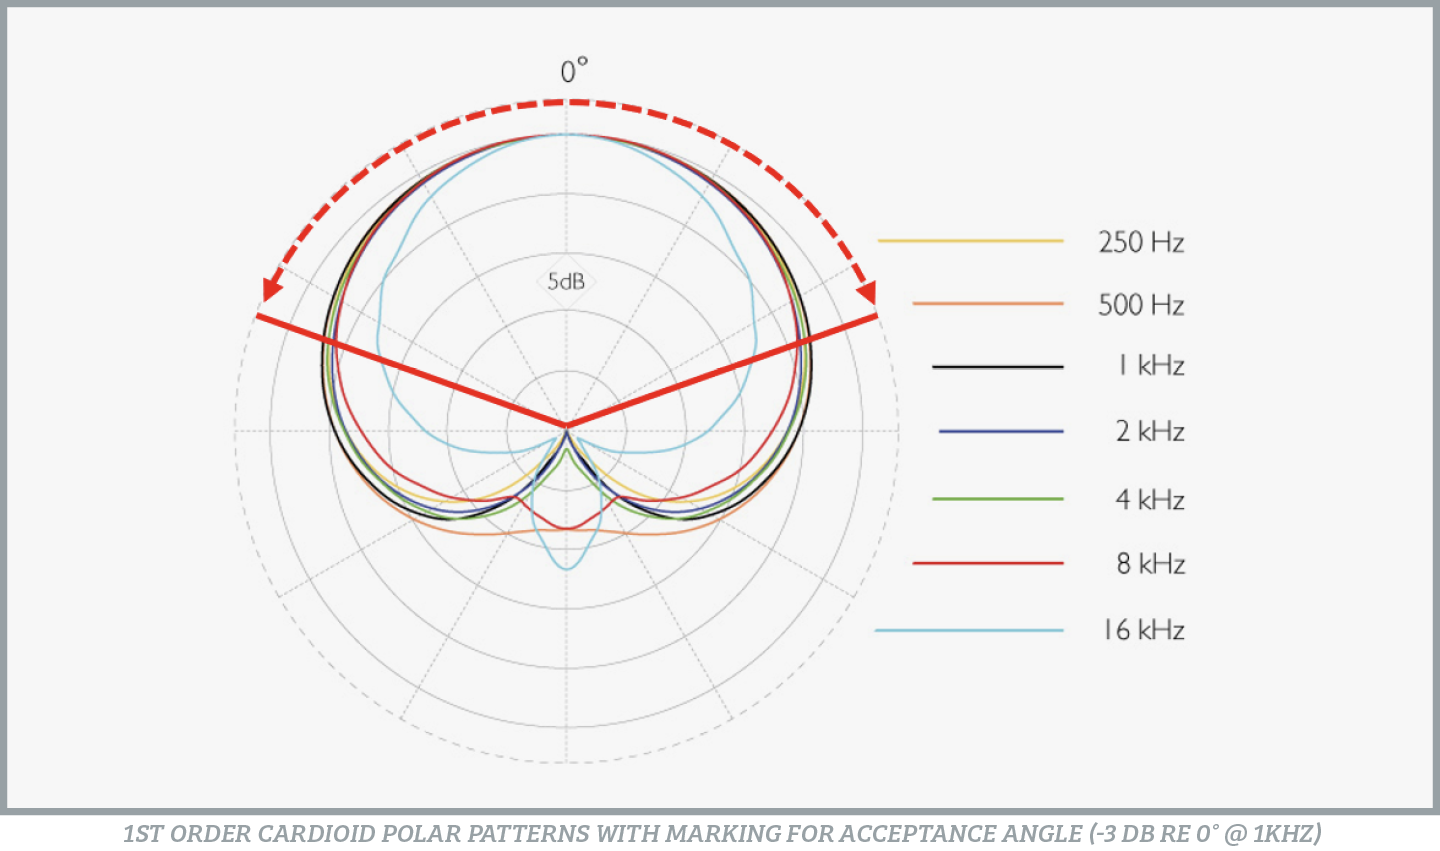The image size is (1440, 851).
Task: Select the 500 Hz legend label
Action: tap(1141, 305)
